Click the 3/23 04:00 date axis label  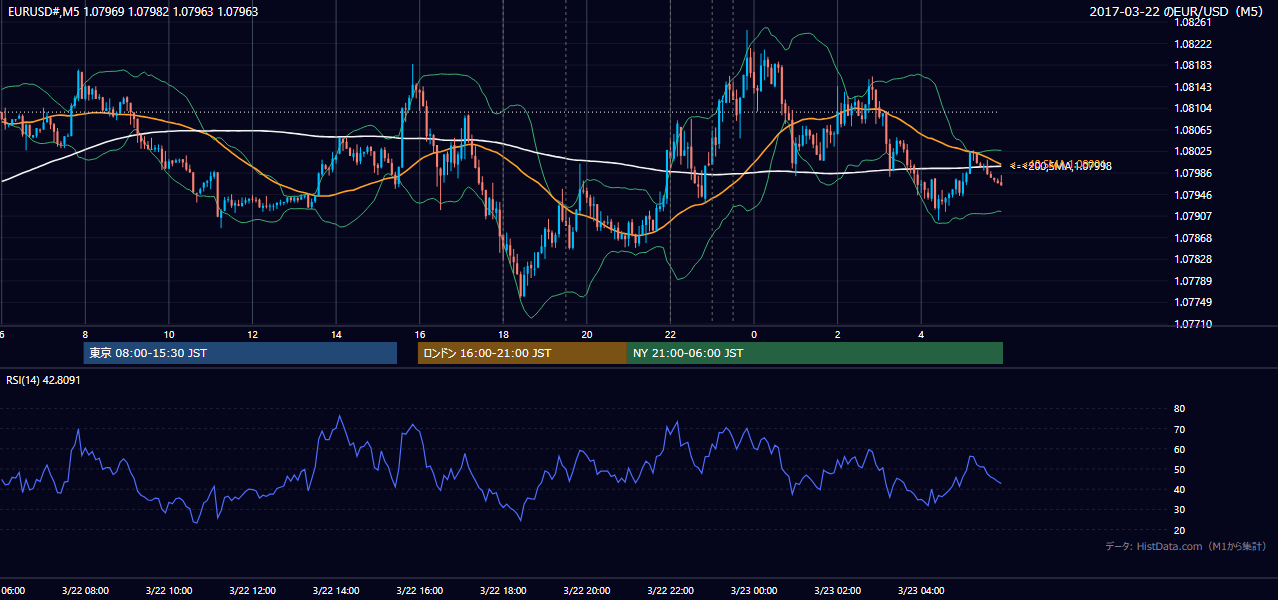coord(921,591)
